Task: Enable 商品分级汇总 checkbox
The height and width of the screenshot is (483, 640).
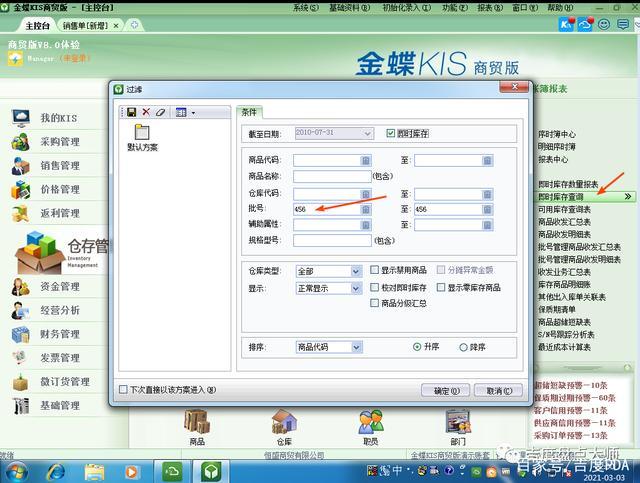Action: (x=374, y=303)
